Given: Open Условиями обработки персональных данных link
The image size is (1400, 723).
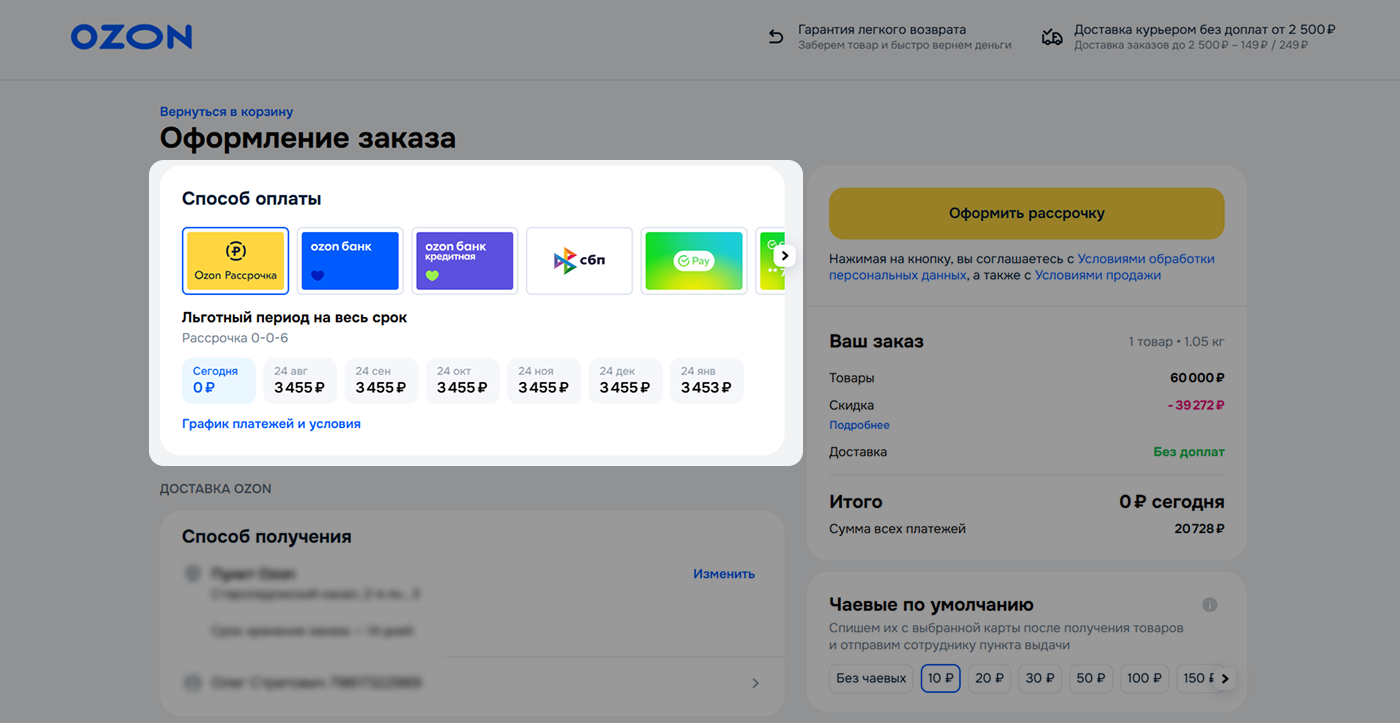Looking at the screenshot, I should coord(1022,267).
